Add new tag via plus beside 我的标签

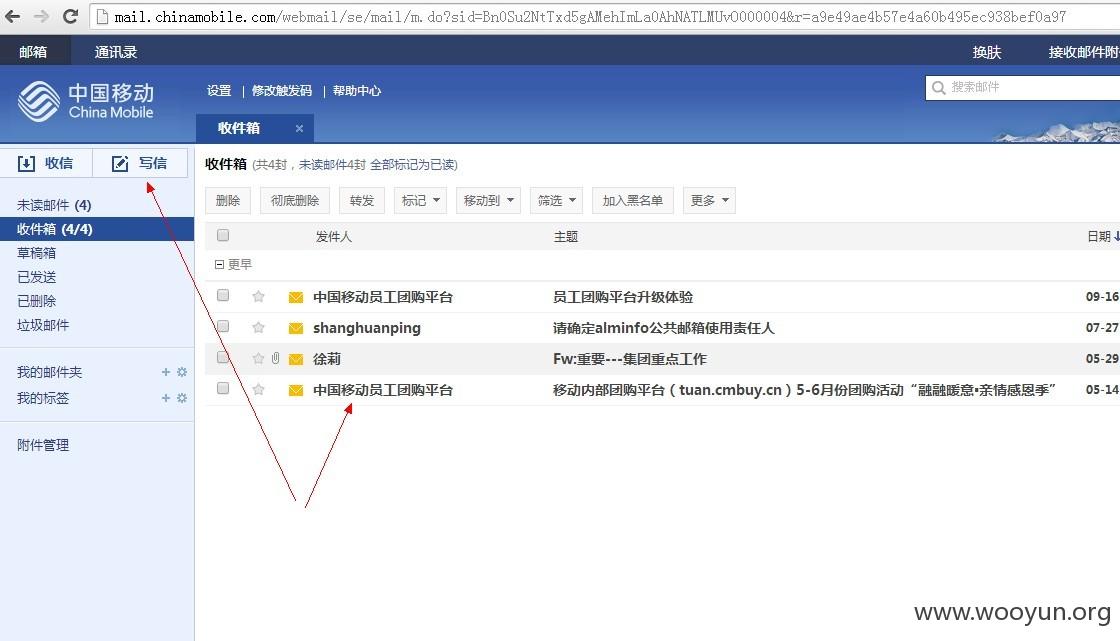coord(166,397)
